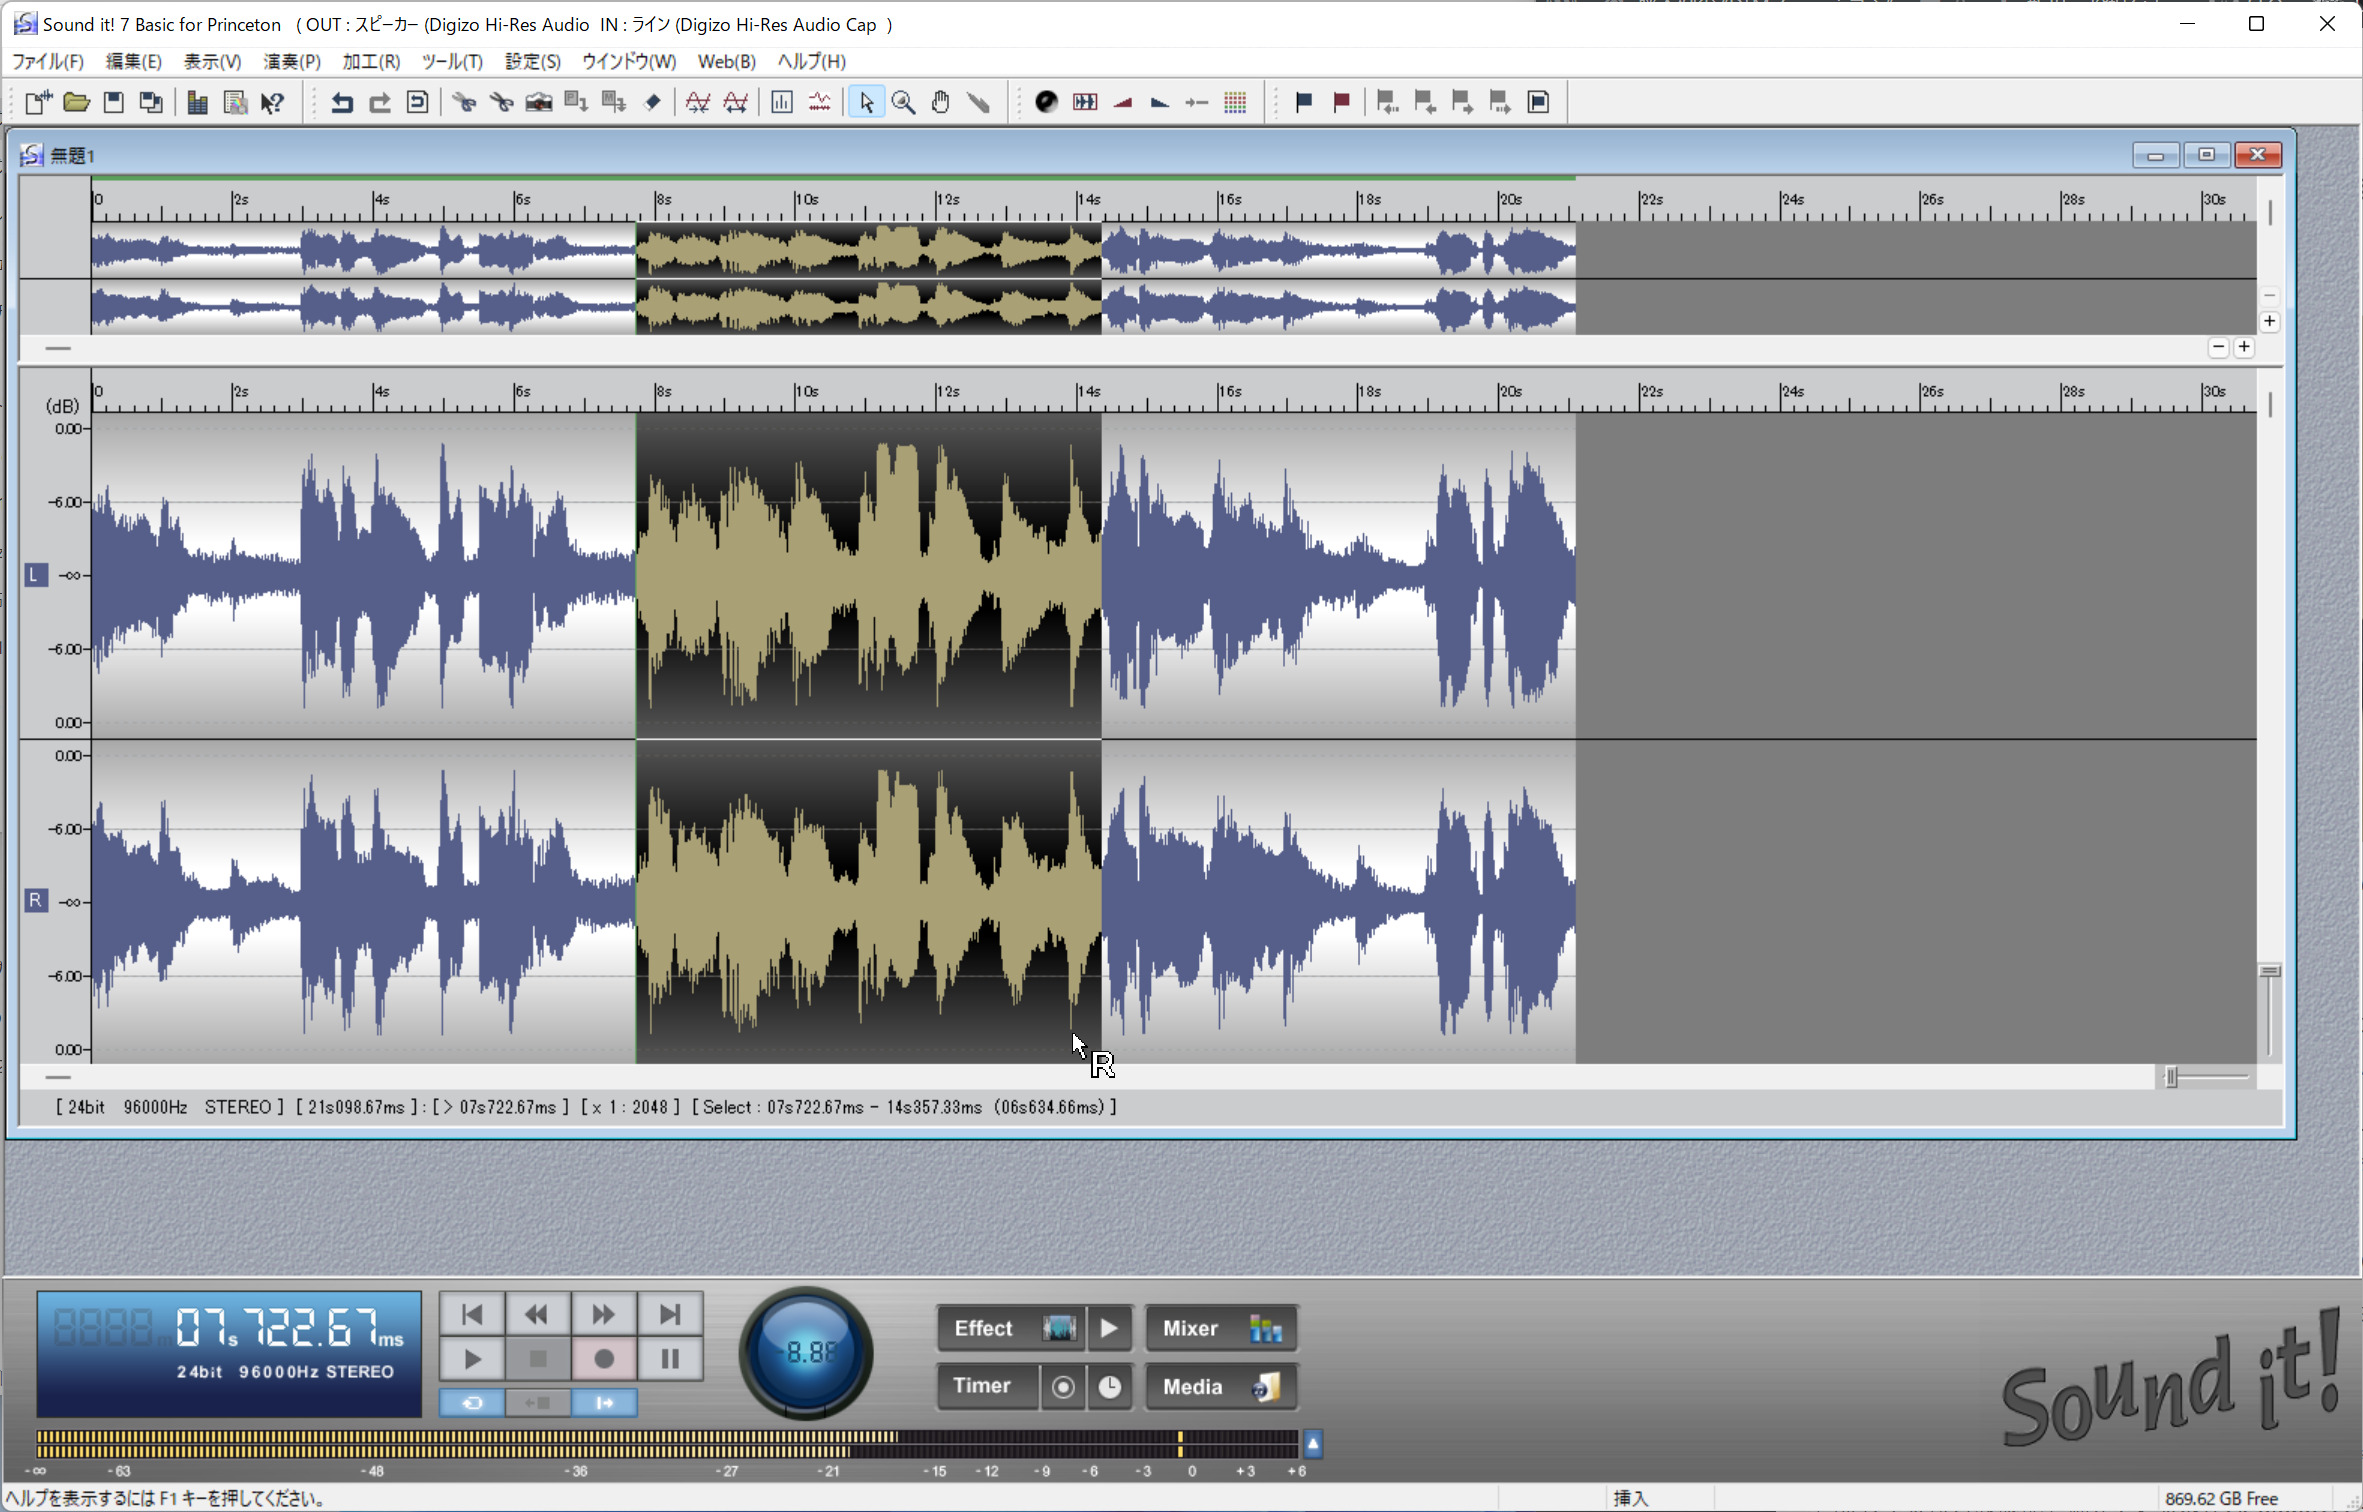This screenshot has width=2363, height=1512.
Task: Pick the pencil draw tool
Action: pyautogui.click(x=978, y=102)
